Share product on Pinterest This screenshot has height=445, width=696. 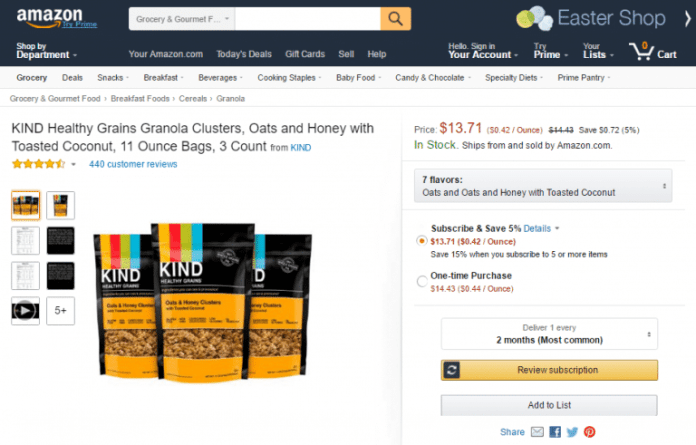coord(589,432)
